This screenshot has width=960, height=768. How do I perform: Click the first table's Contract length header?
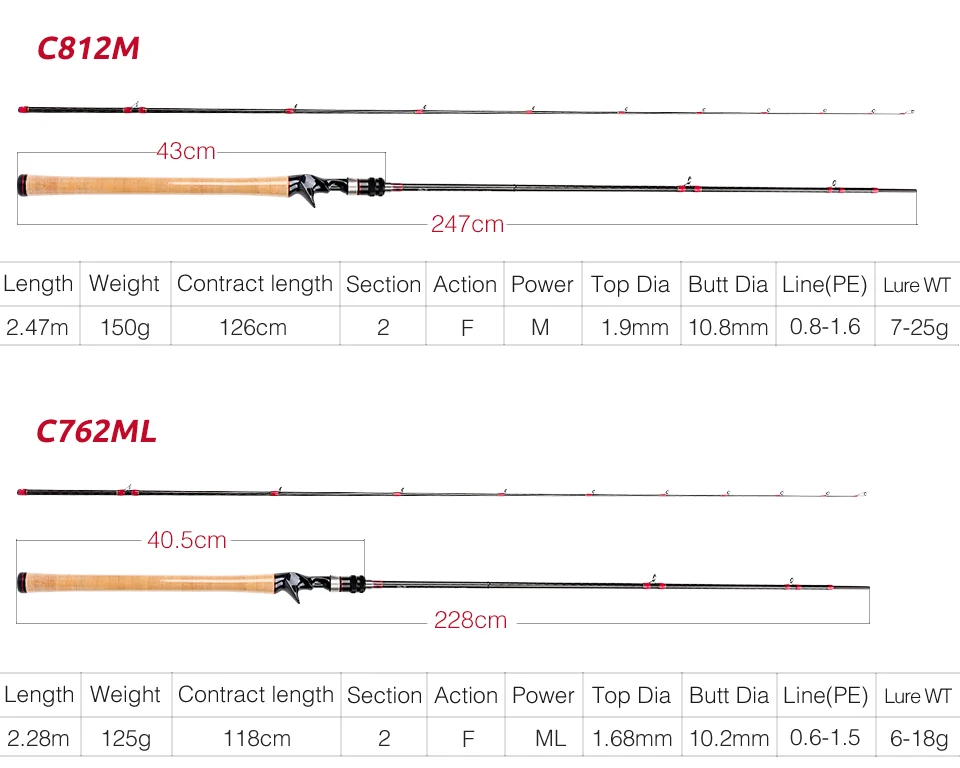point(255,284)
